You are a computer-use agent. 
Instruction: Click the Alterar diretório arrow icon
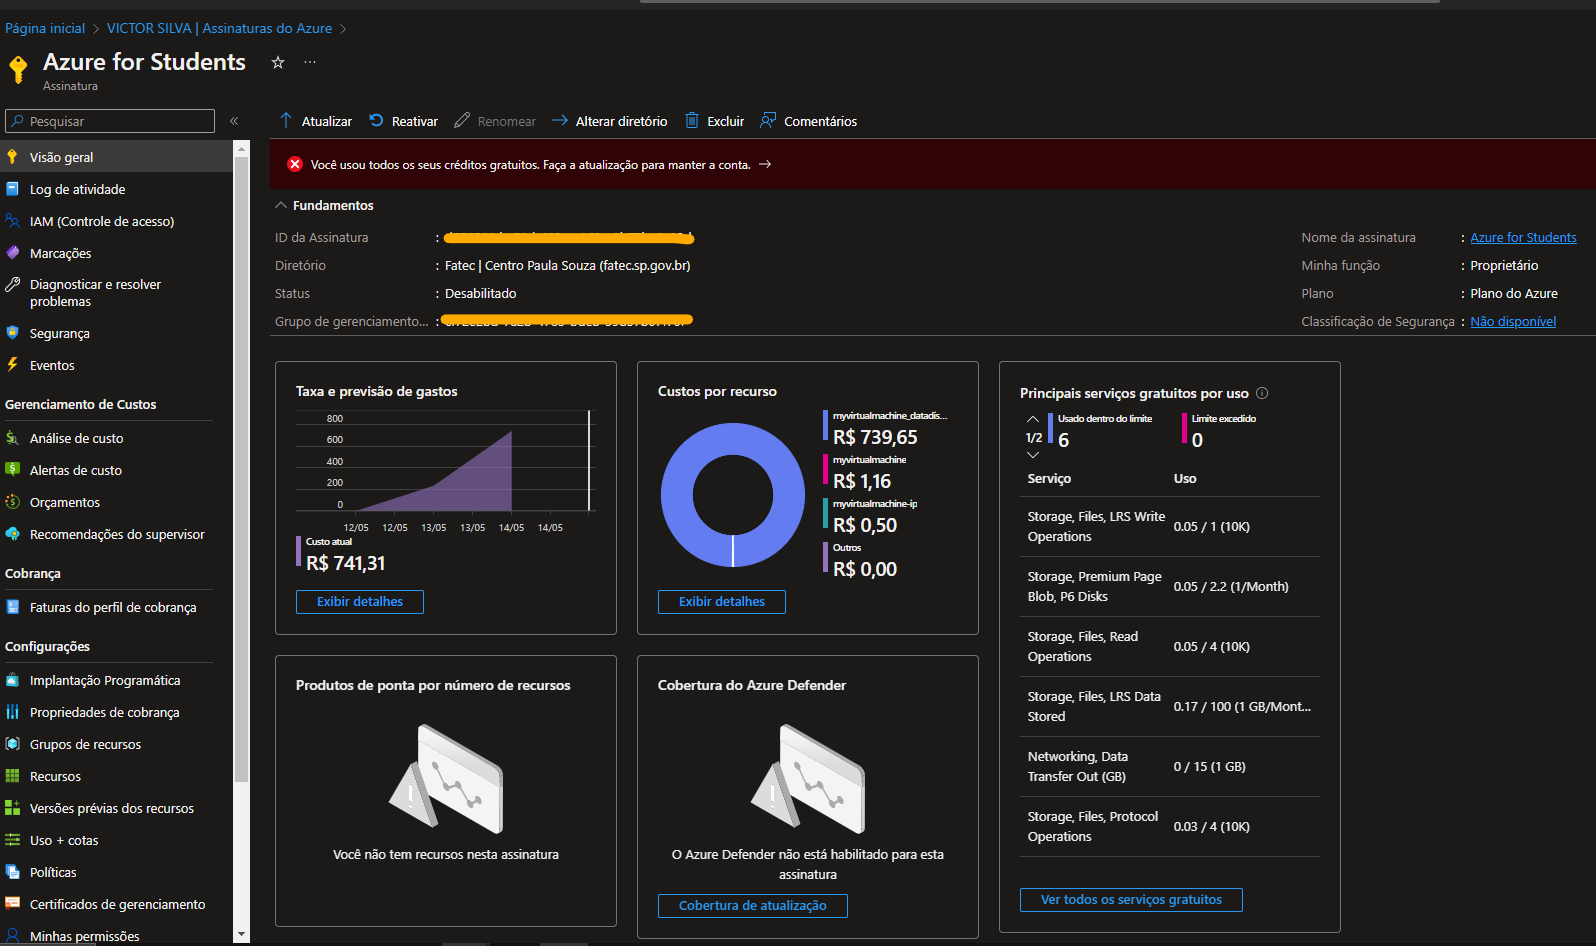click(560, 120)
